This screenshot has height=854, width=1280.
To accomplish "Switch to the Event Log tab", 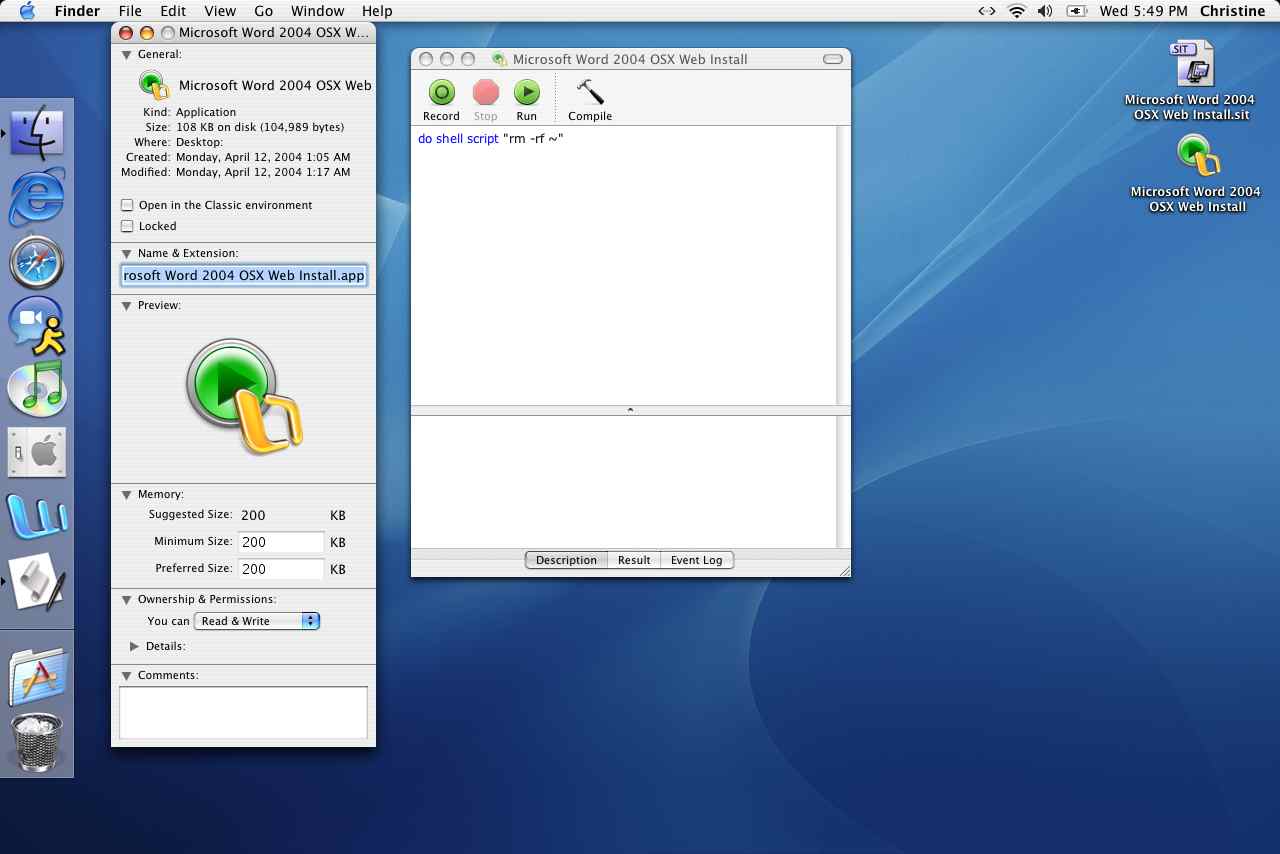I will click(696, 560).
